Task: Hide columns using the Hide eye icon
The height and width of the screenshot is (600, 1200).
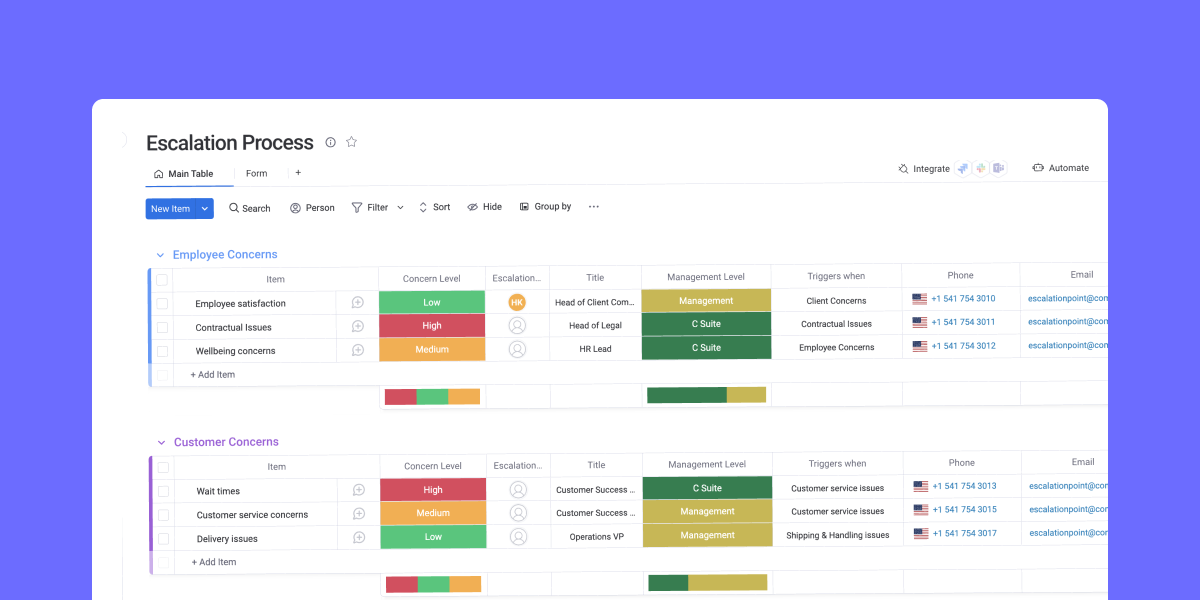Action: coord(485,207)
